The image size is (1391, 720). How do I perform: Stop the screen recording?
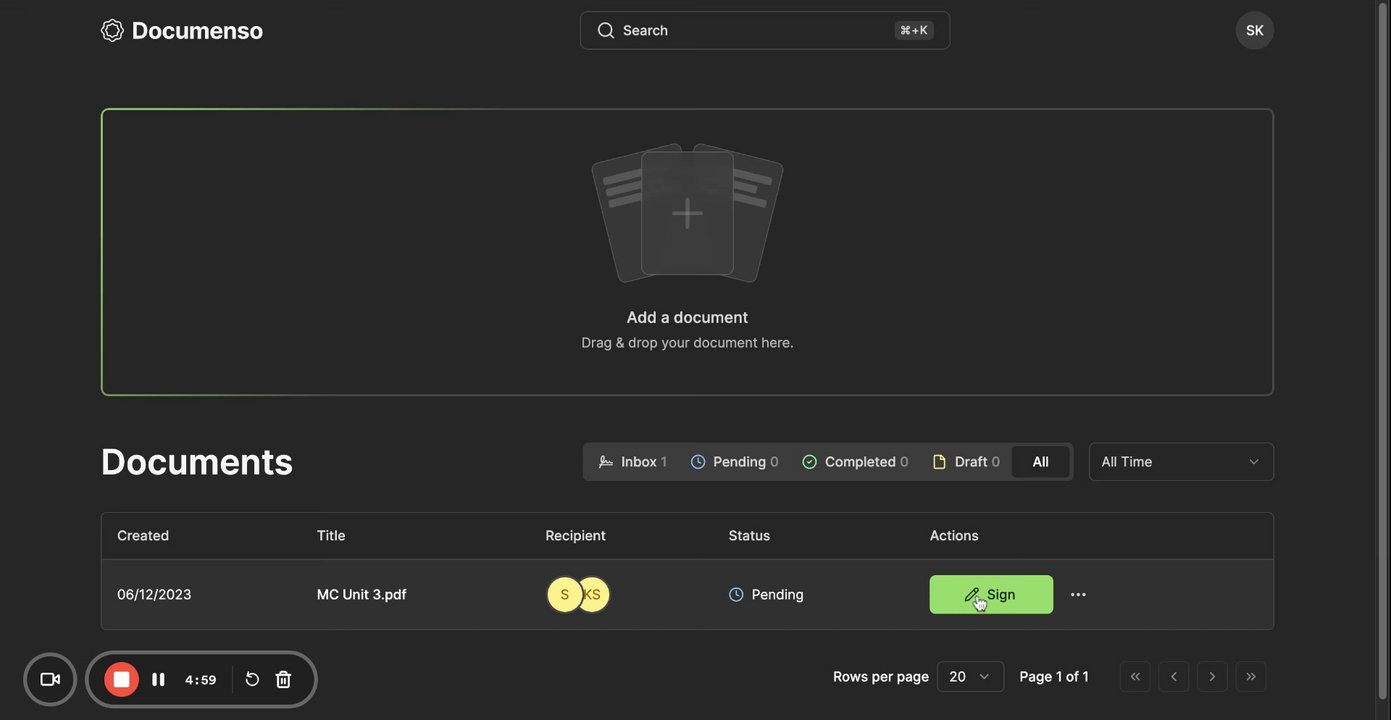coord(122,680)
